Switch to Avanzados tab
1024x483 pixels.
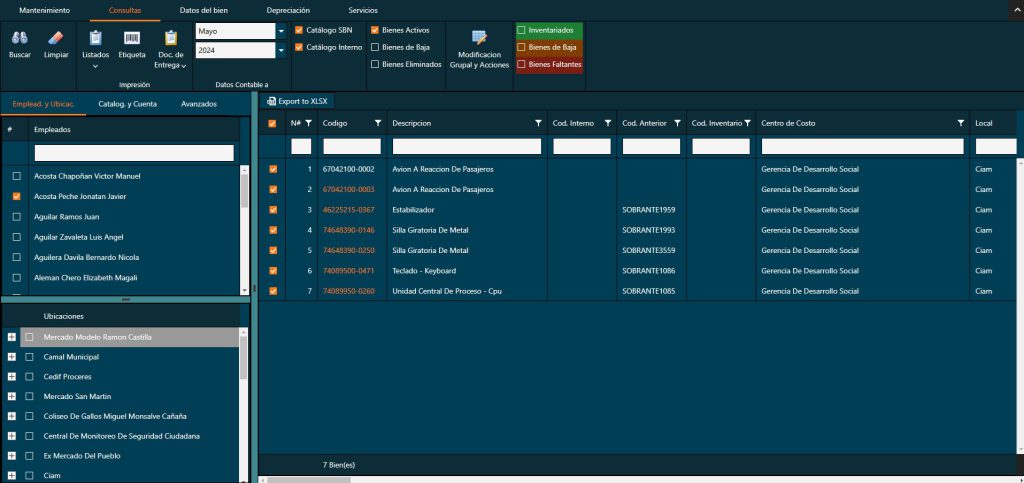(x=199, y=104)
